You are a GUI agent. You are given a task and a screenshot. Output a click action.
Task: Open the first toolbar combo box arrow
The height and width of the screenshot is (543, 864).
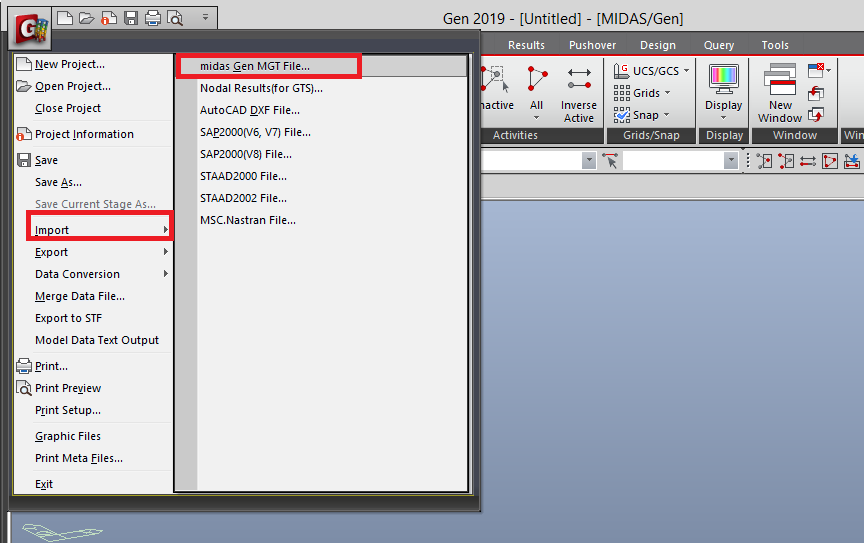(589, 160)
